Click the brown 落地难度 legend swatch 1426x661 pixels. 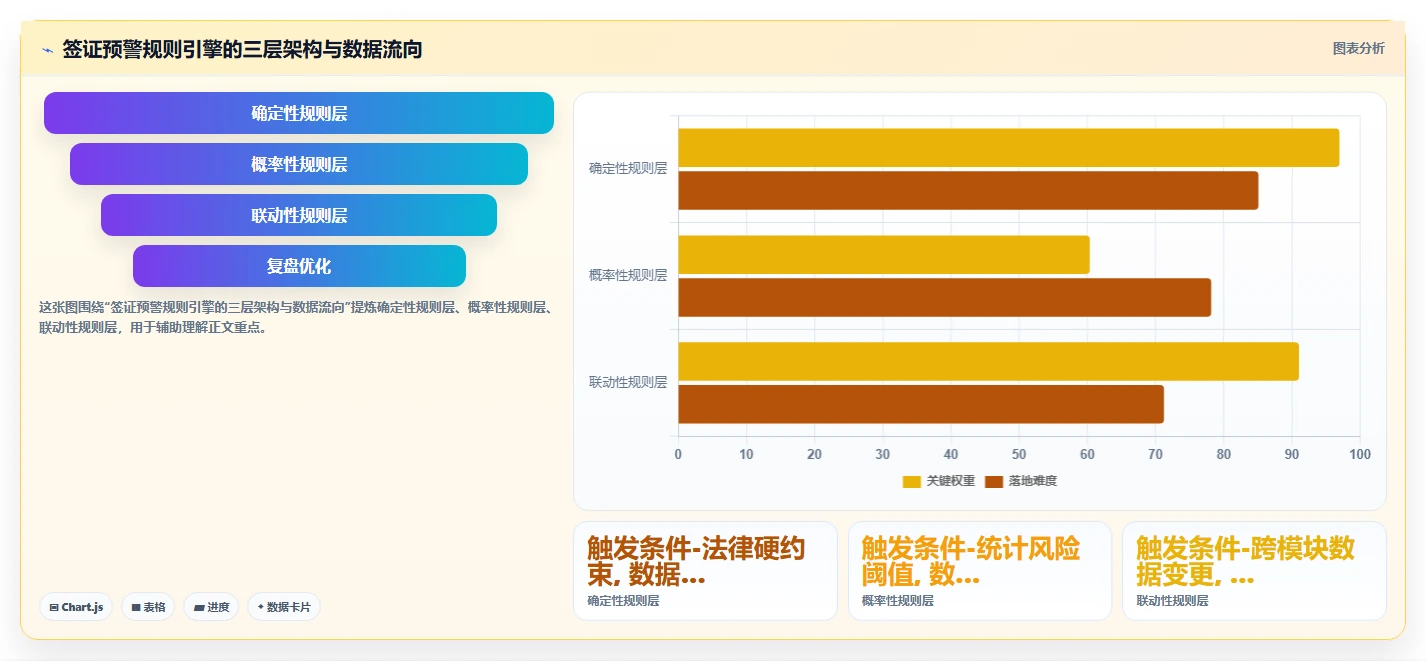pyautogui.click(x=994, y=482)
